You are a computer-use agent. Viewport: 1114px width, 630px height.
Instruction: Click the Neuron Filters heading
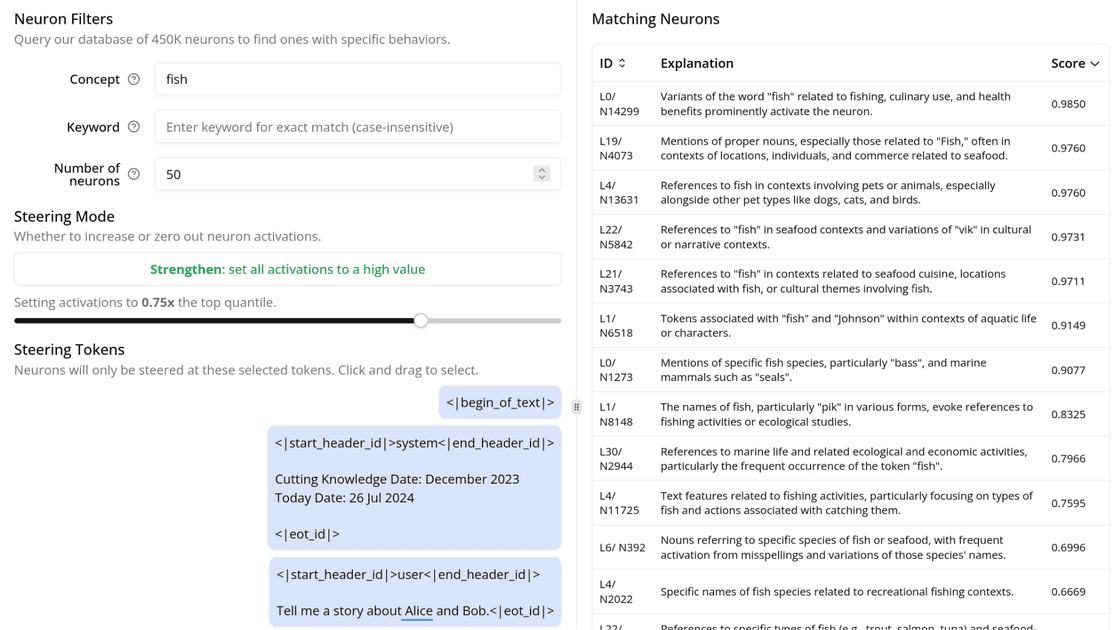63,19
